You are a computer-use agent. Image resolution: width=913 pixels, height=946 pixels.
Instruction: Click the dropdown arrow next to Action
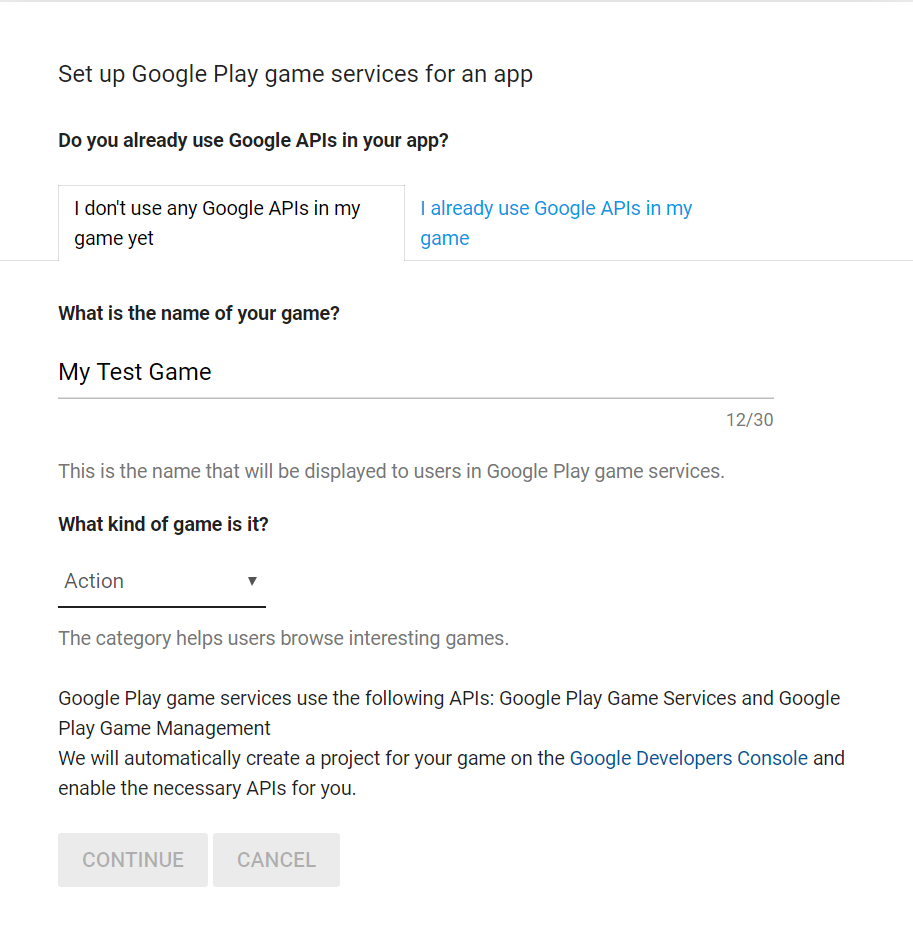click(x=252, y=581)
